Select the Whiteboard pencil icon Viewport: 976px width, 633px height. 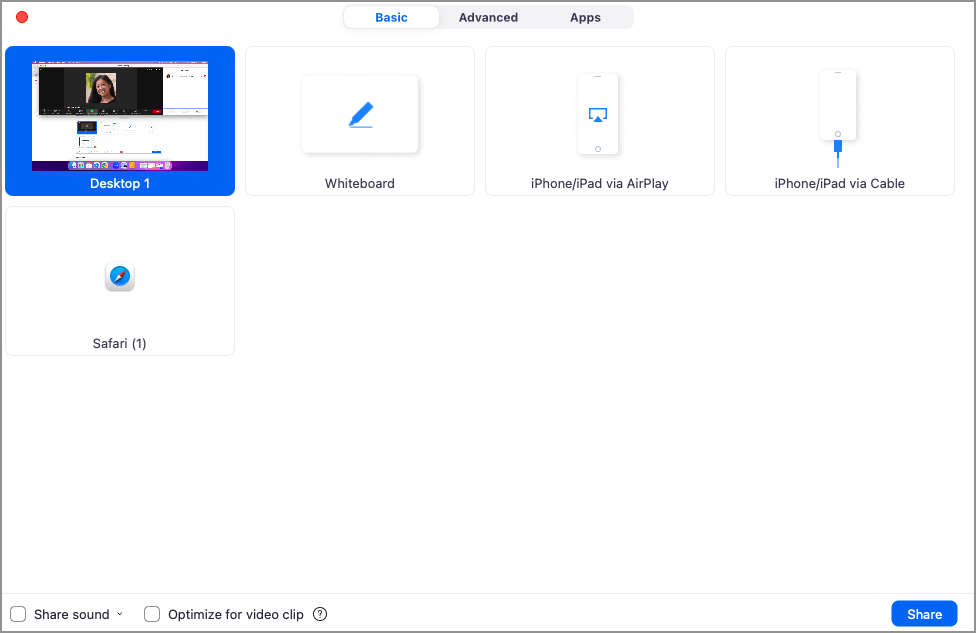[360, 115]
